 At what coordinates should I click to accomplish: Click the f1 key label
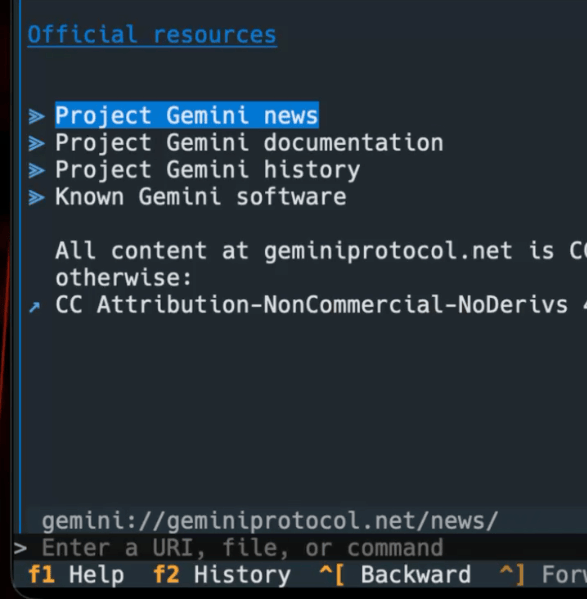[x=41, y=575]
